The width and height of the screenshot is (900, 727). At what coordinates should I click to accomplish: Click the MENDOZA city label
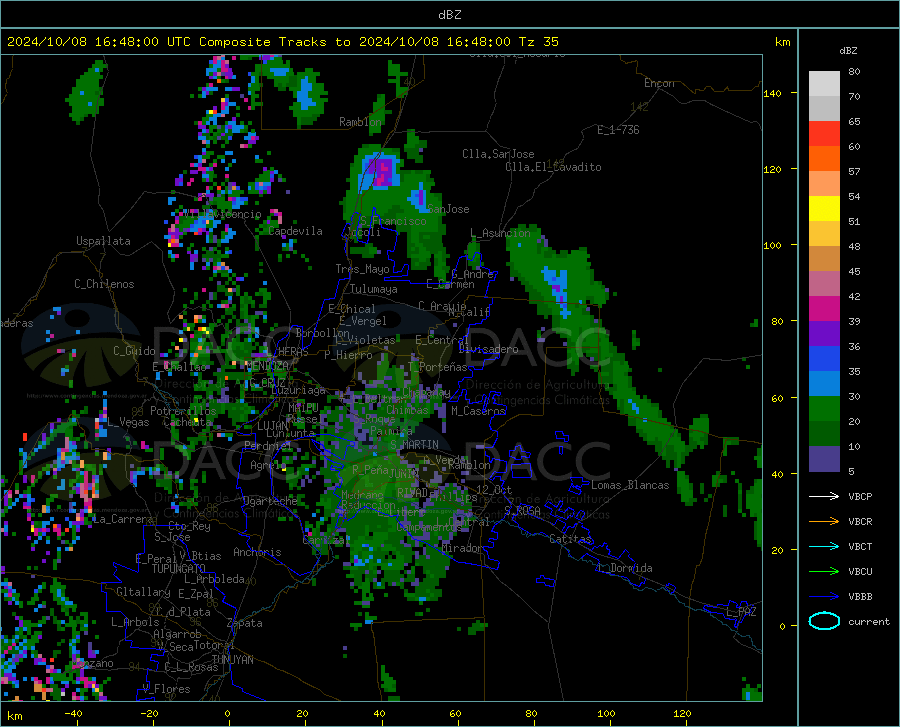tap(266, 365)
